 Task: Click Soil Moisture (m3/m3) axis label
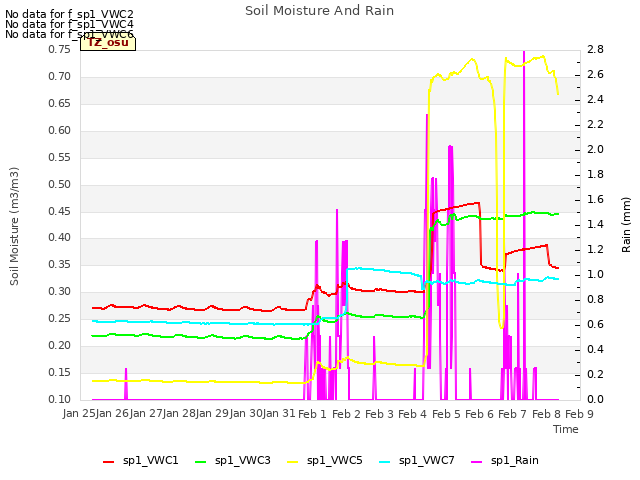pos(14,226)
